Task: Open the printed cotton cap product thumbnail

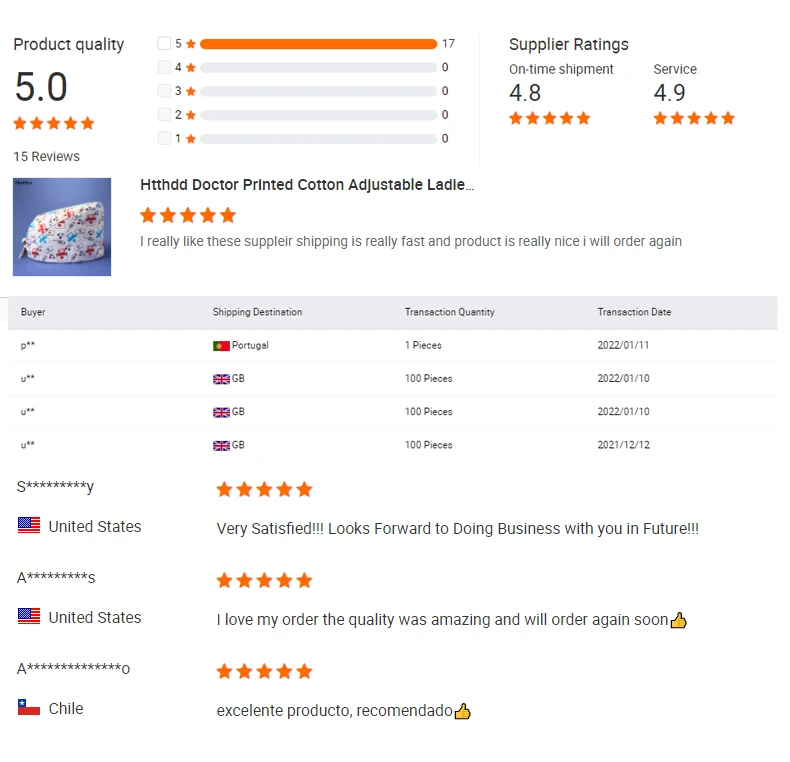Action: pos(62,227)
